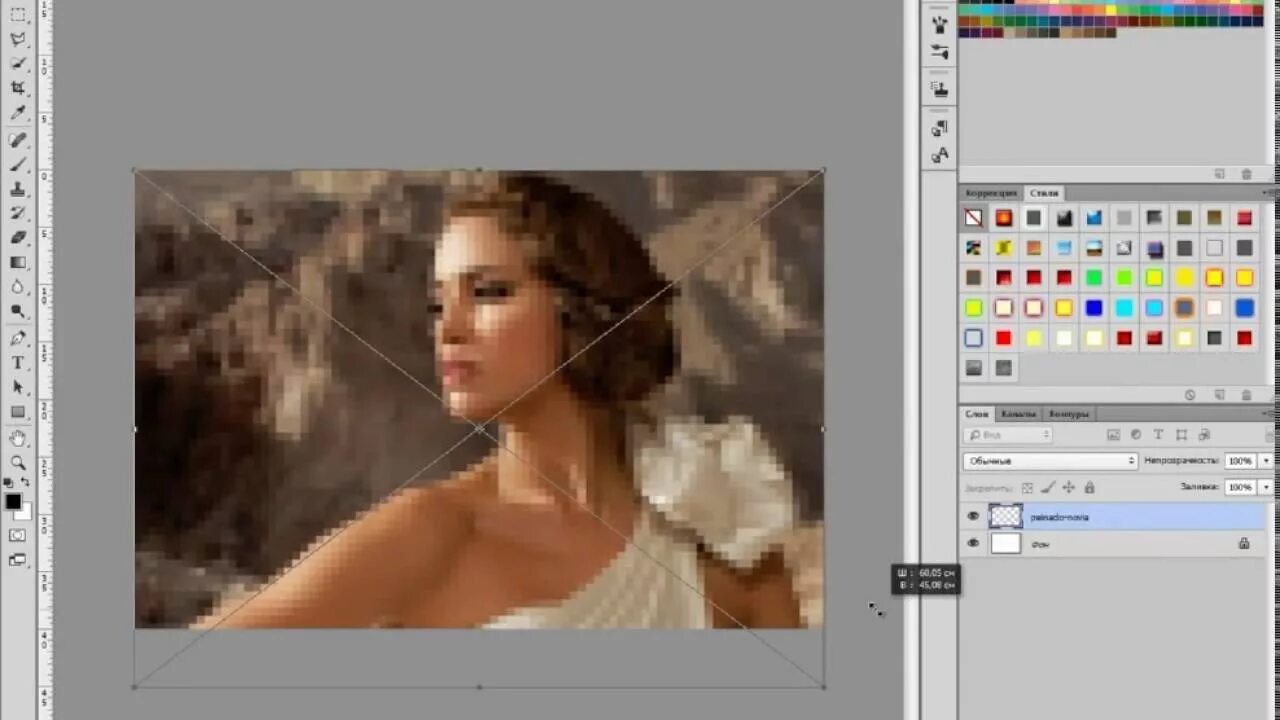
Task: Open the Paragraph Styles panel icon
Action: tap(939, 128)
